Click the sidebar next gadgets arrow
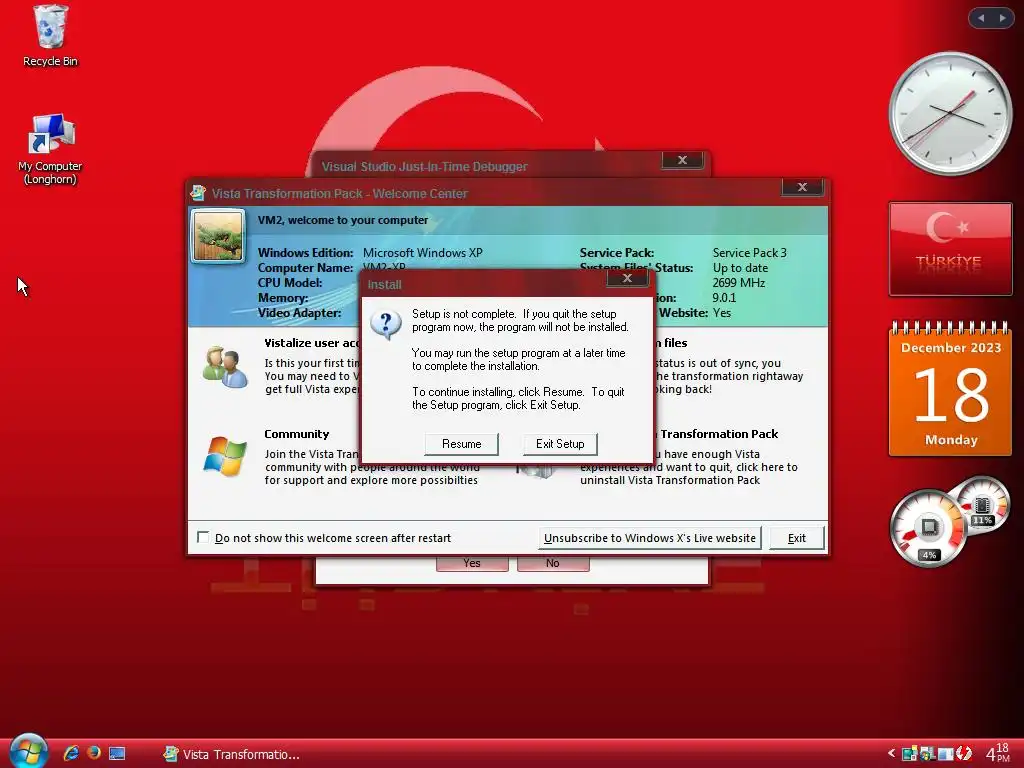The width and height of the screenshot is (1024, 768). [x=1002, y=18]
